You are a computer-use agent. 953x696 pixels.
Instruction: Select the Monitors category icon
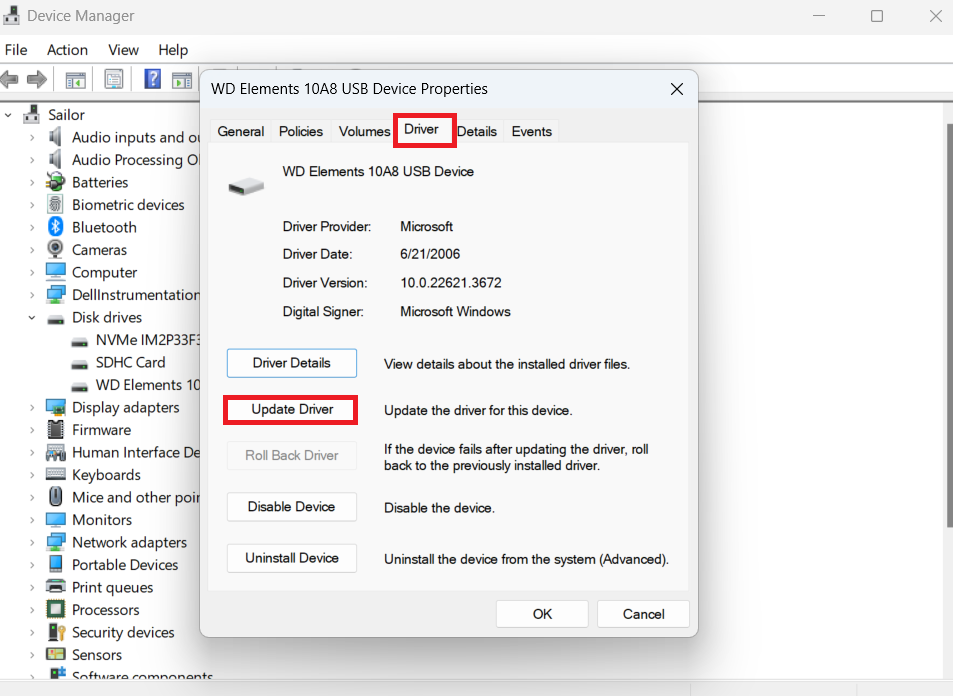55,520
